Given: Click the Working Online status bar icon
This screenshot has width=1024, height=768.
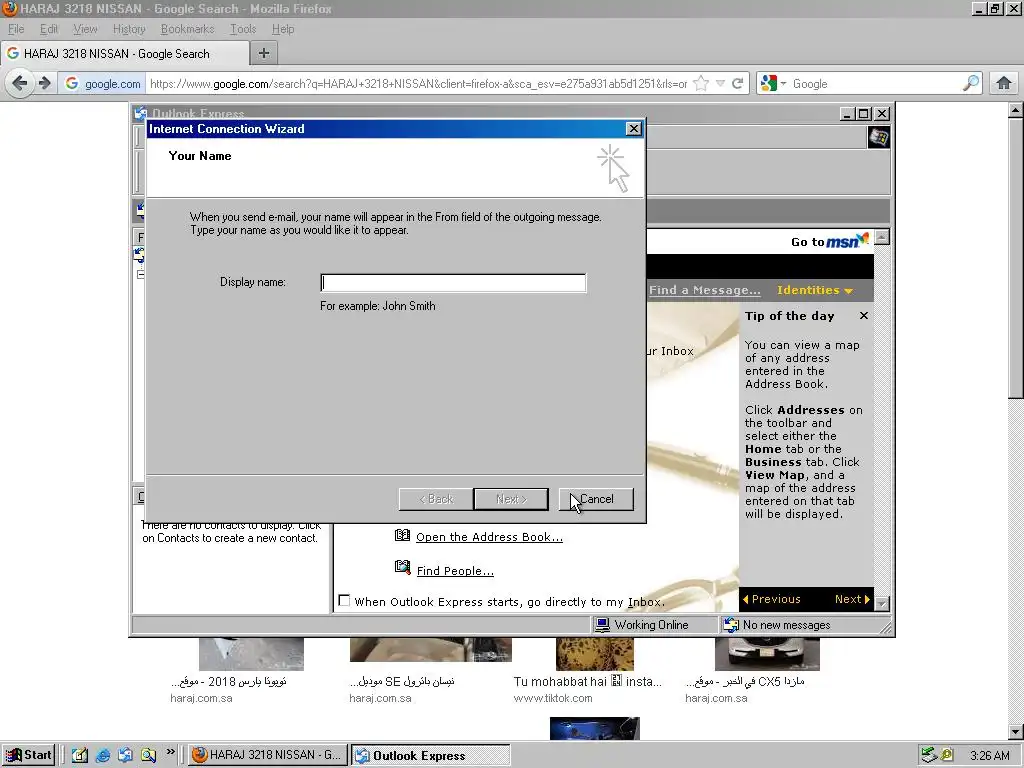Looking at the screenshot, I should click(x=602, y=625).
